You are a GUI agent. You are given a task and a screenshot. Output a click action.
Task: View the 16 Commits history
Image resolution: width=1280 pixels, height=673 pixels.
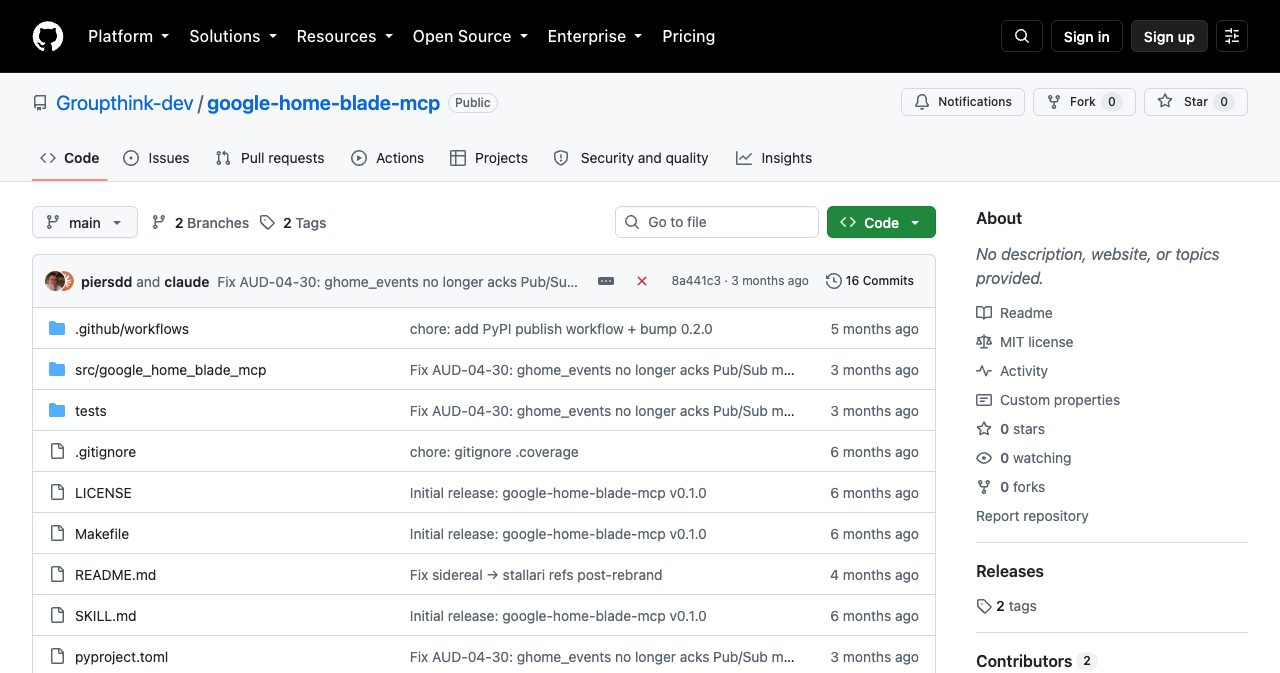pyautogui.click(x=870, y=281)
